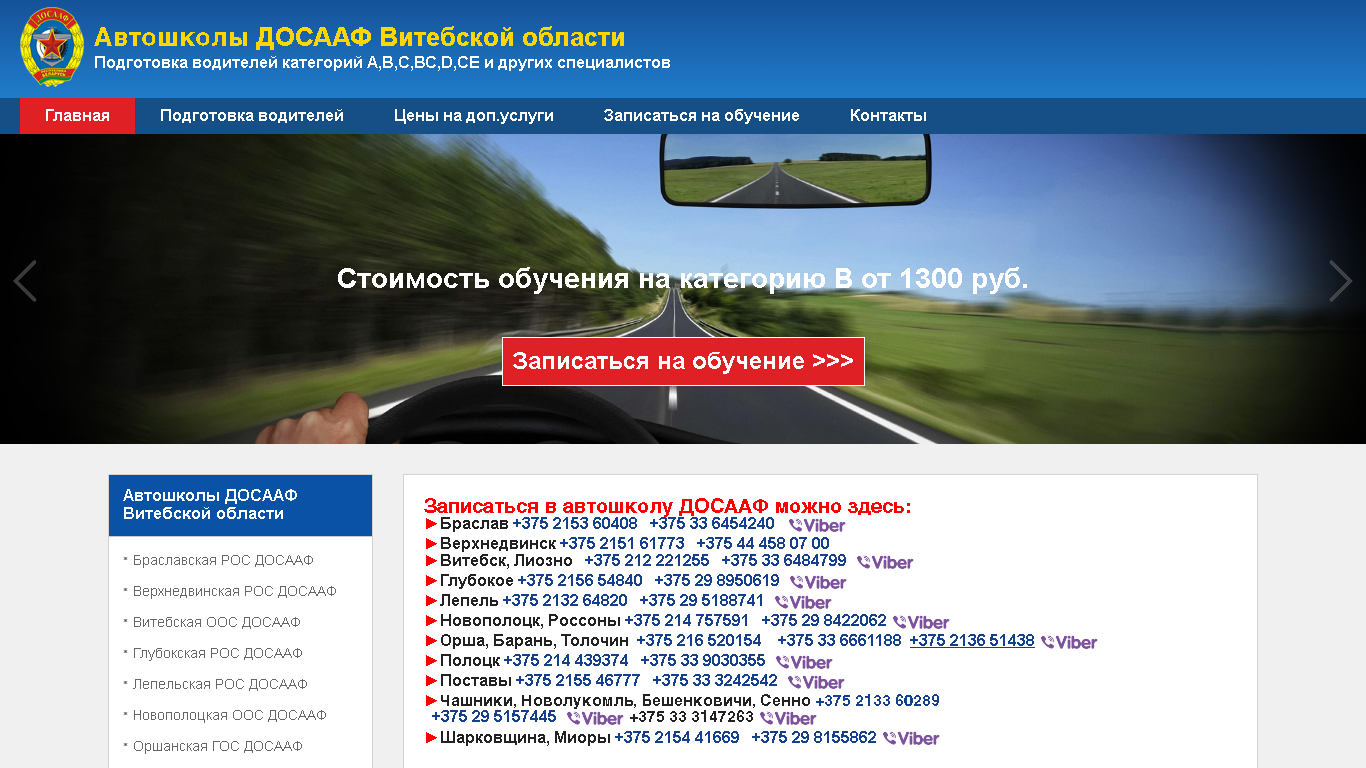Launch Viber chat for Лепель

pyautogui.click(x=803, y=602)
